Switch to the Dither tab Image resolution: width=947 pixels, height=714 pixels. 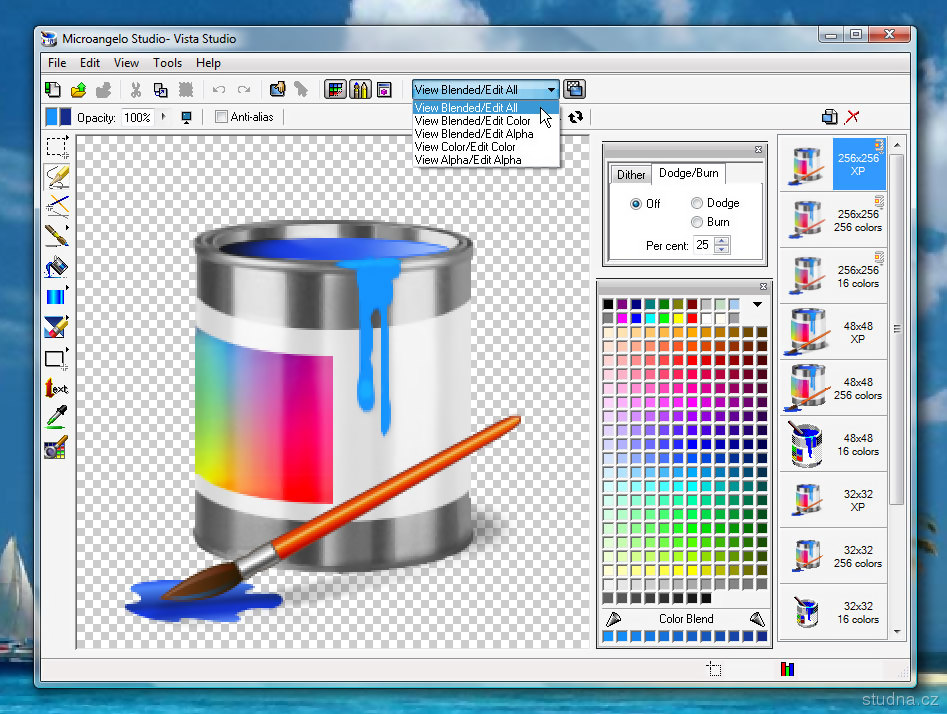tap(631, 174)
